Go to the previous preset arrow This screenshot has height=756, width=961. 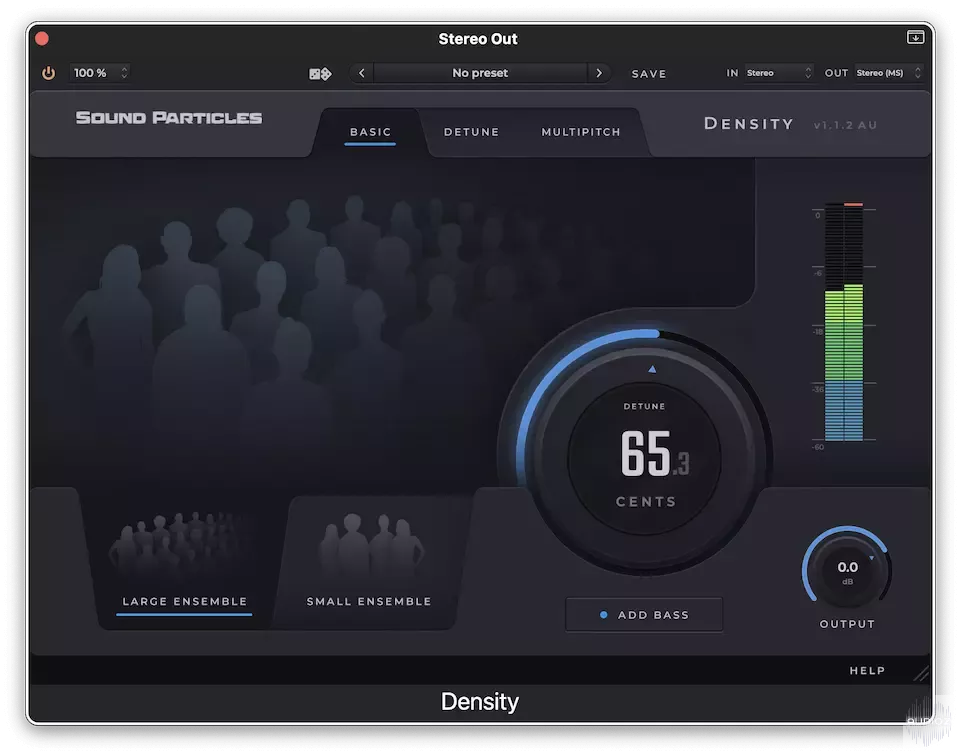coord(362,74)
